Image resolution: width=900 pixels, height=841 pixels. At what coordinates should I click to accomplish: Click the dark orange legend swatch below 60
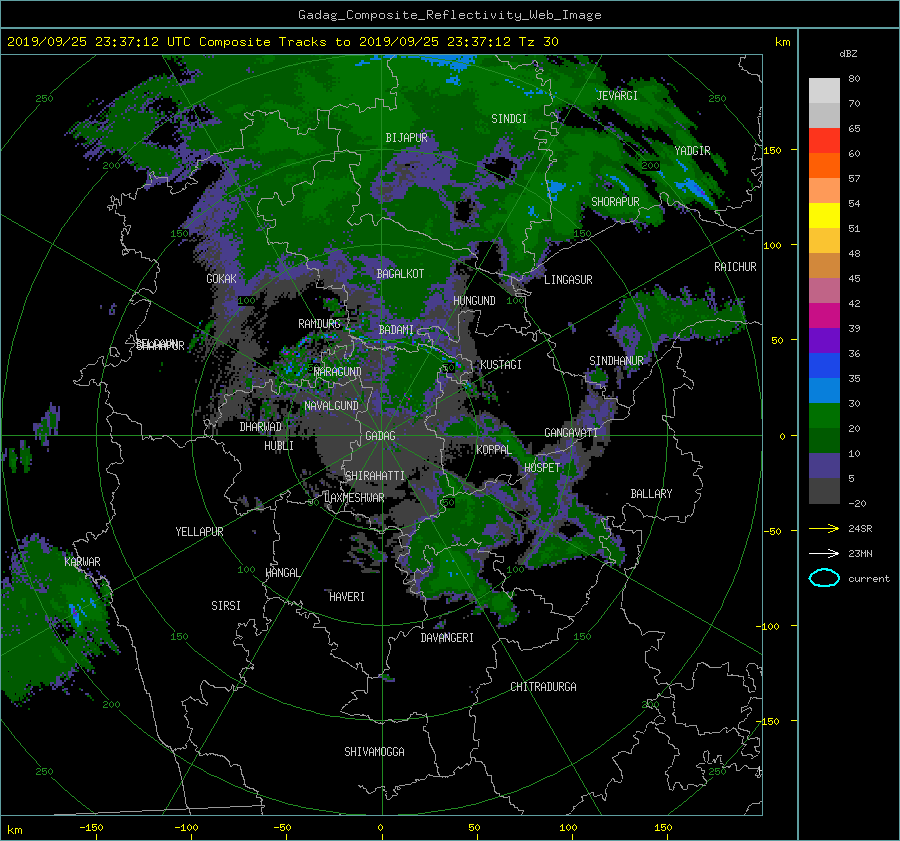(824, 165)
